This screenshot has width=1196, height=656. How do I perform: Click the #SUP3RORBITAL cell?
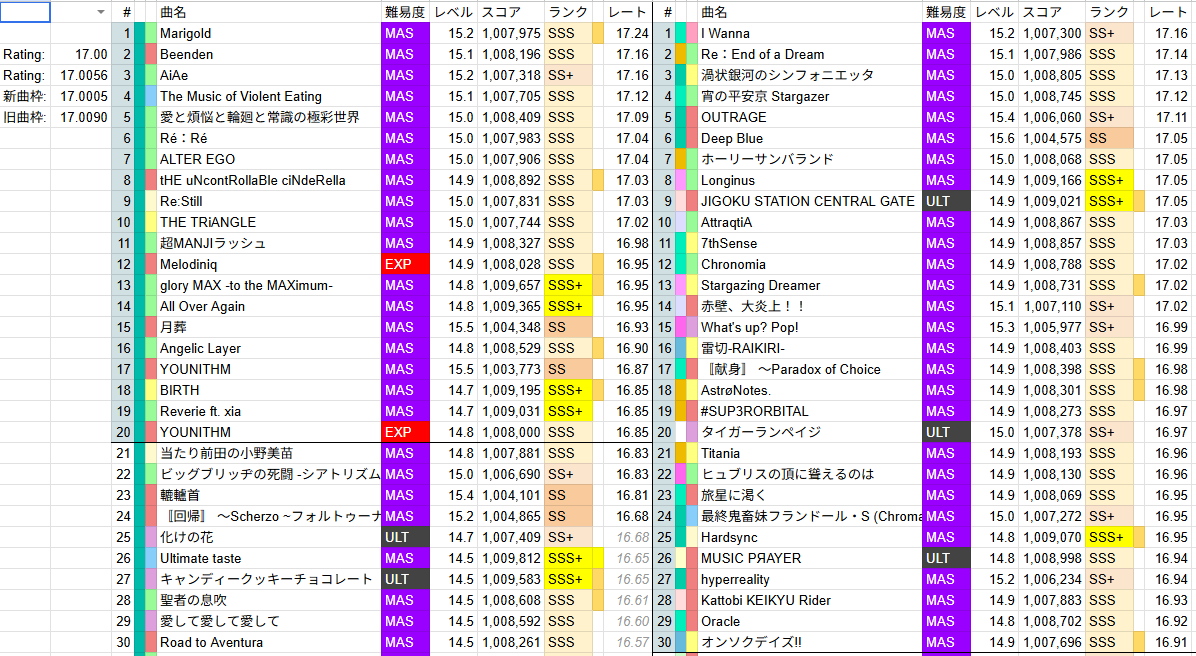810,411
